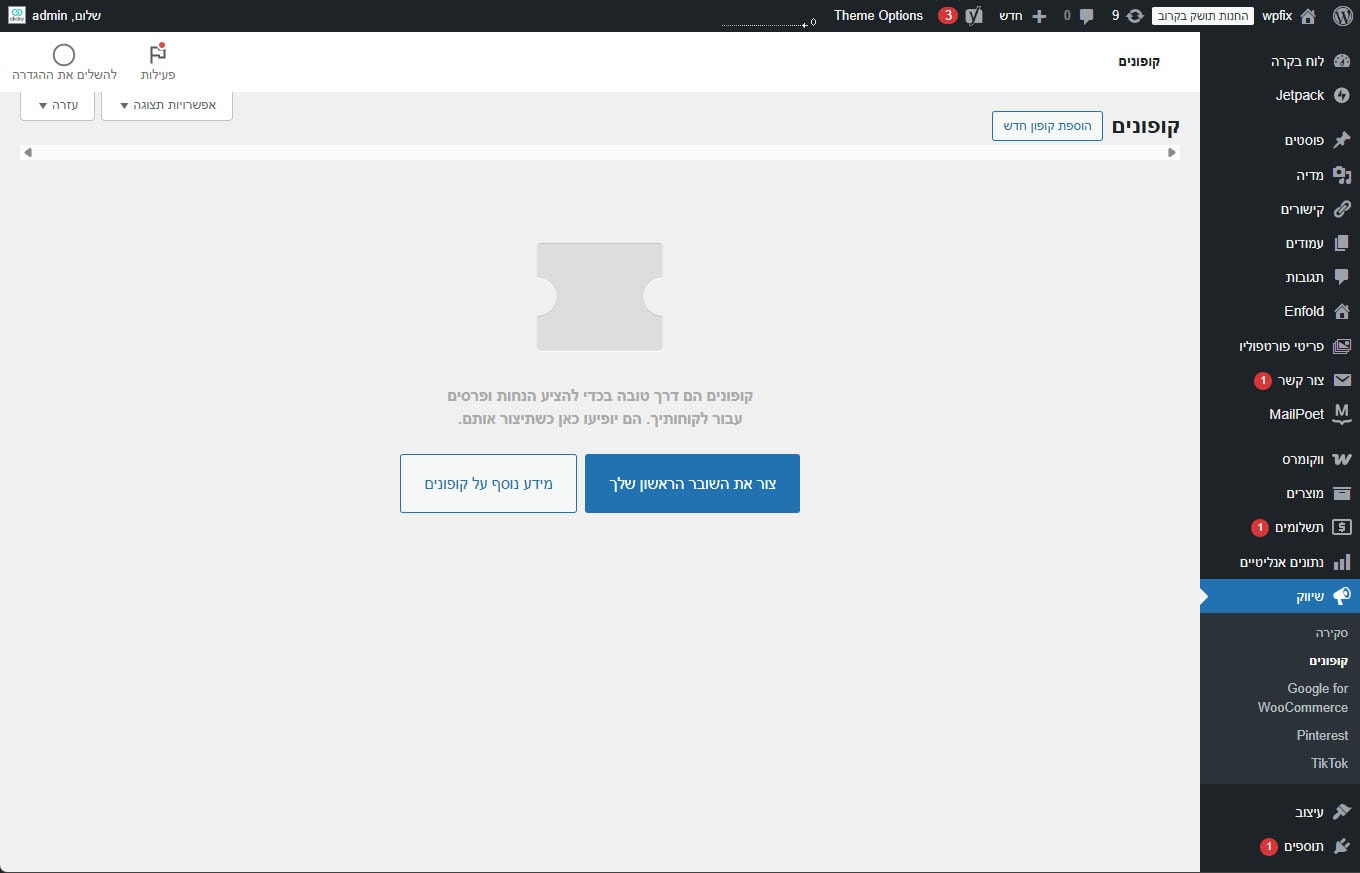Open Google for WooCommerce submenu item
This screenshot has width=1360, height=873.
pos(1303,698)
